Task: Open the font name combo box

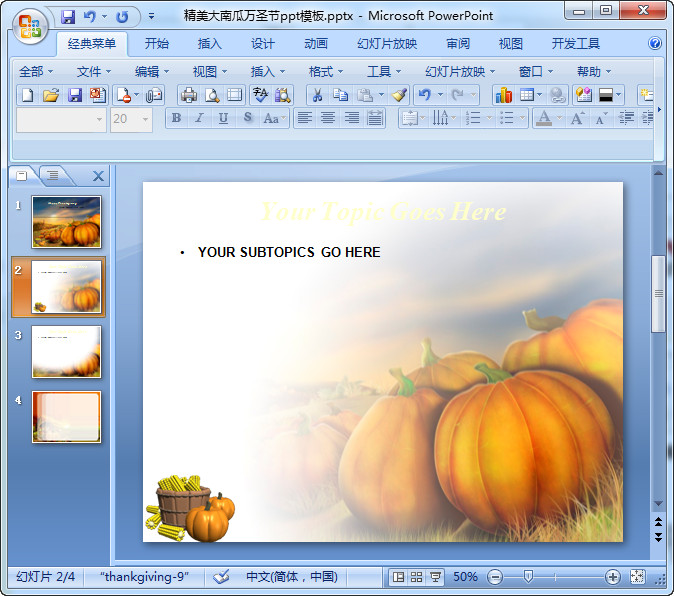Action: pyautogui.click(x=61, y=119)
